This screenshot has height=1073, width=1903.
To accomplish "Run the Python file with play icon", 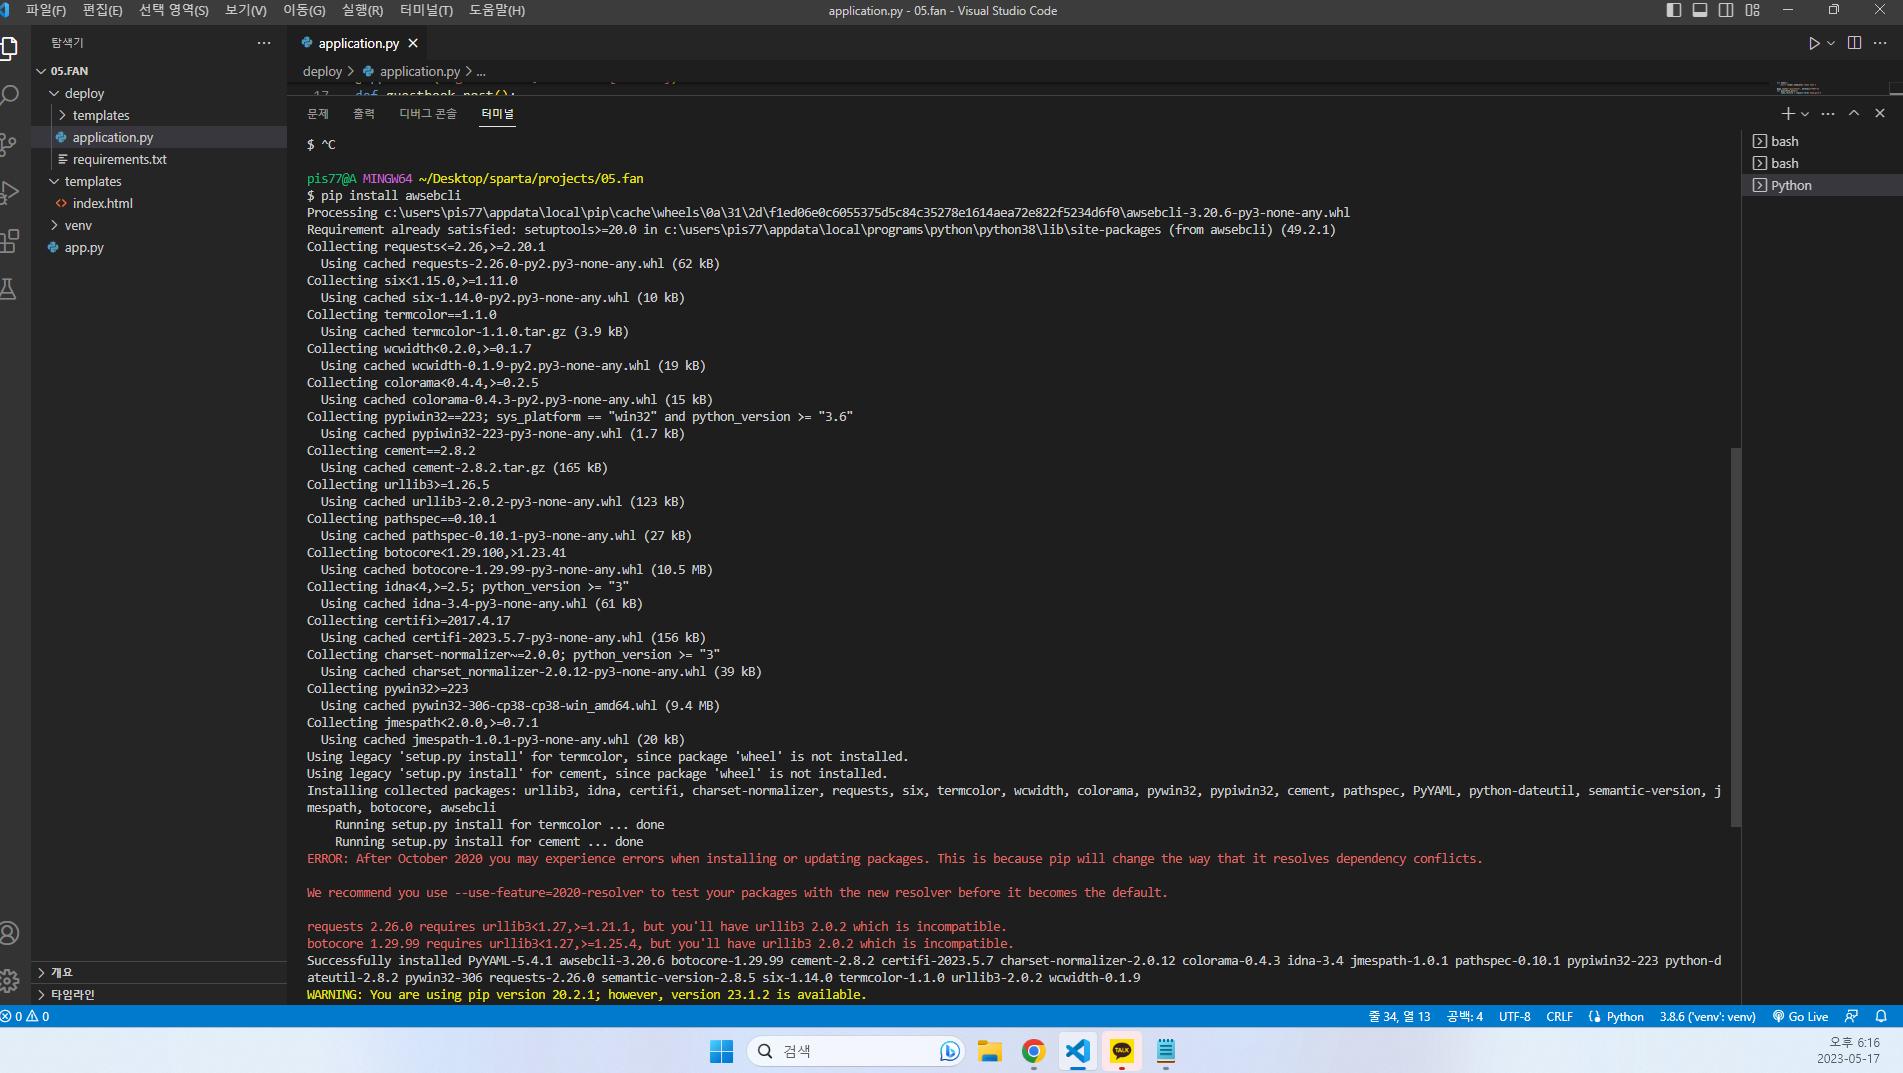I will click(1813, 43).
